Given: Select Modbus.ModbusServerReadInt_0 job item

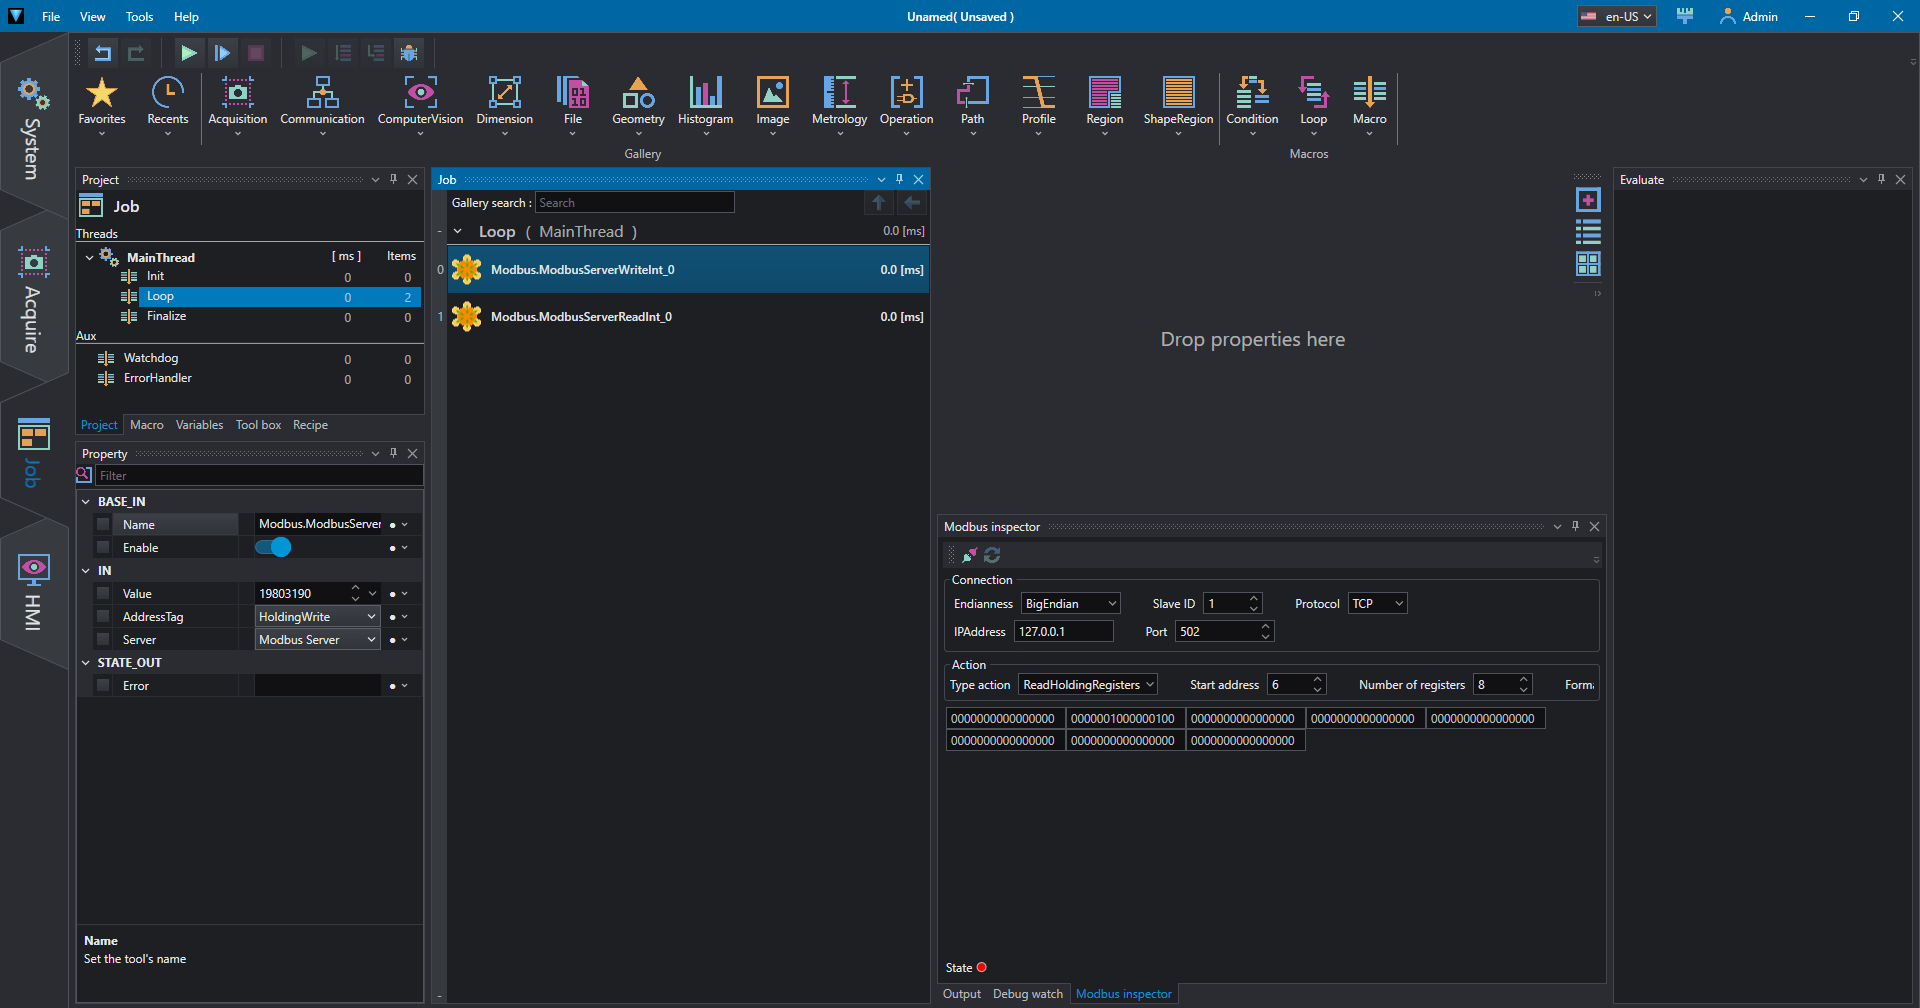Looking at the screenshot, I should tap(581, 317).
